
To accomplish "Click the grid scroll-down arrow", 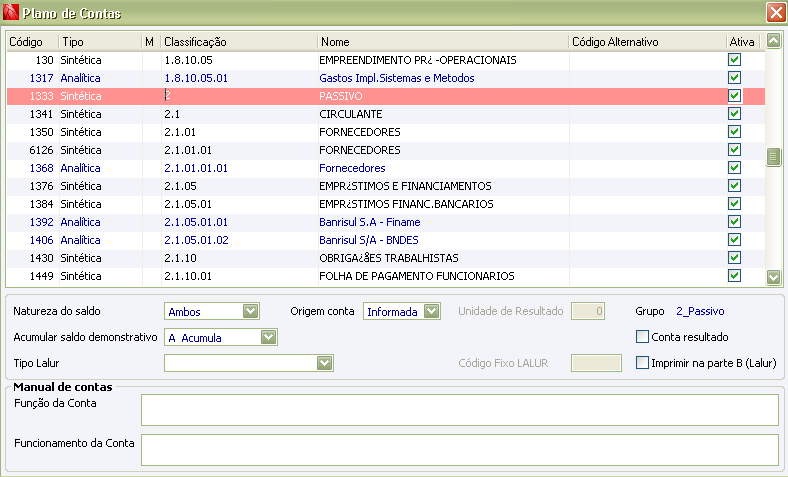I will [x=773, y=276].
